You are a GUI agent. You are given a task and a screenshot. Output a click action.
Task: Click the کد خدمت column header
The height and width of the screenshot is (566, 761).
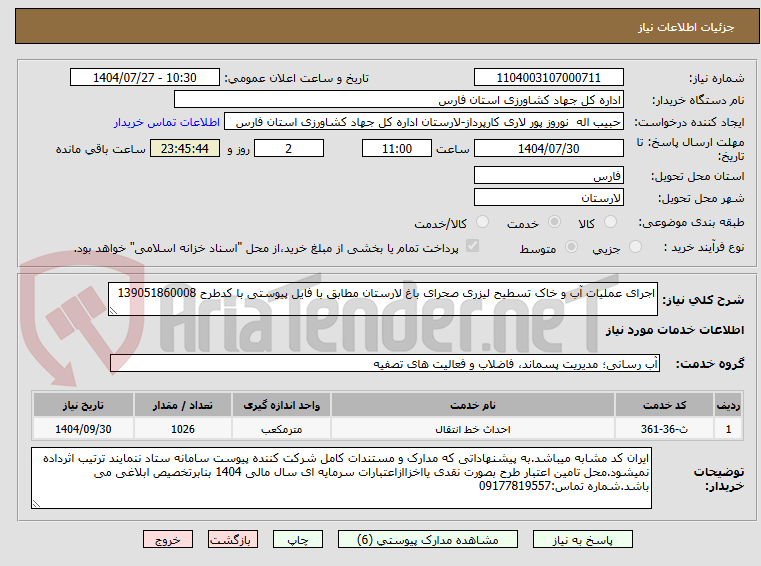point(664,405)
